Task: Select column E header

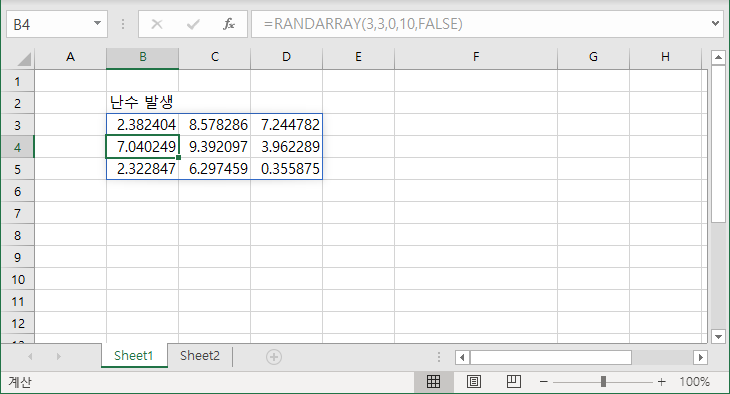Action: [x=358, y=58]
